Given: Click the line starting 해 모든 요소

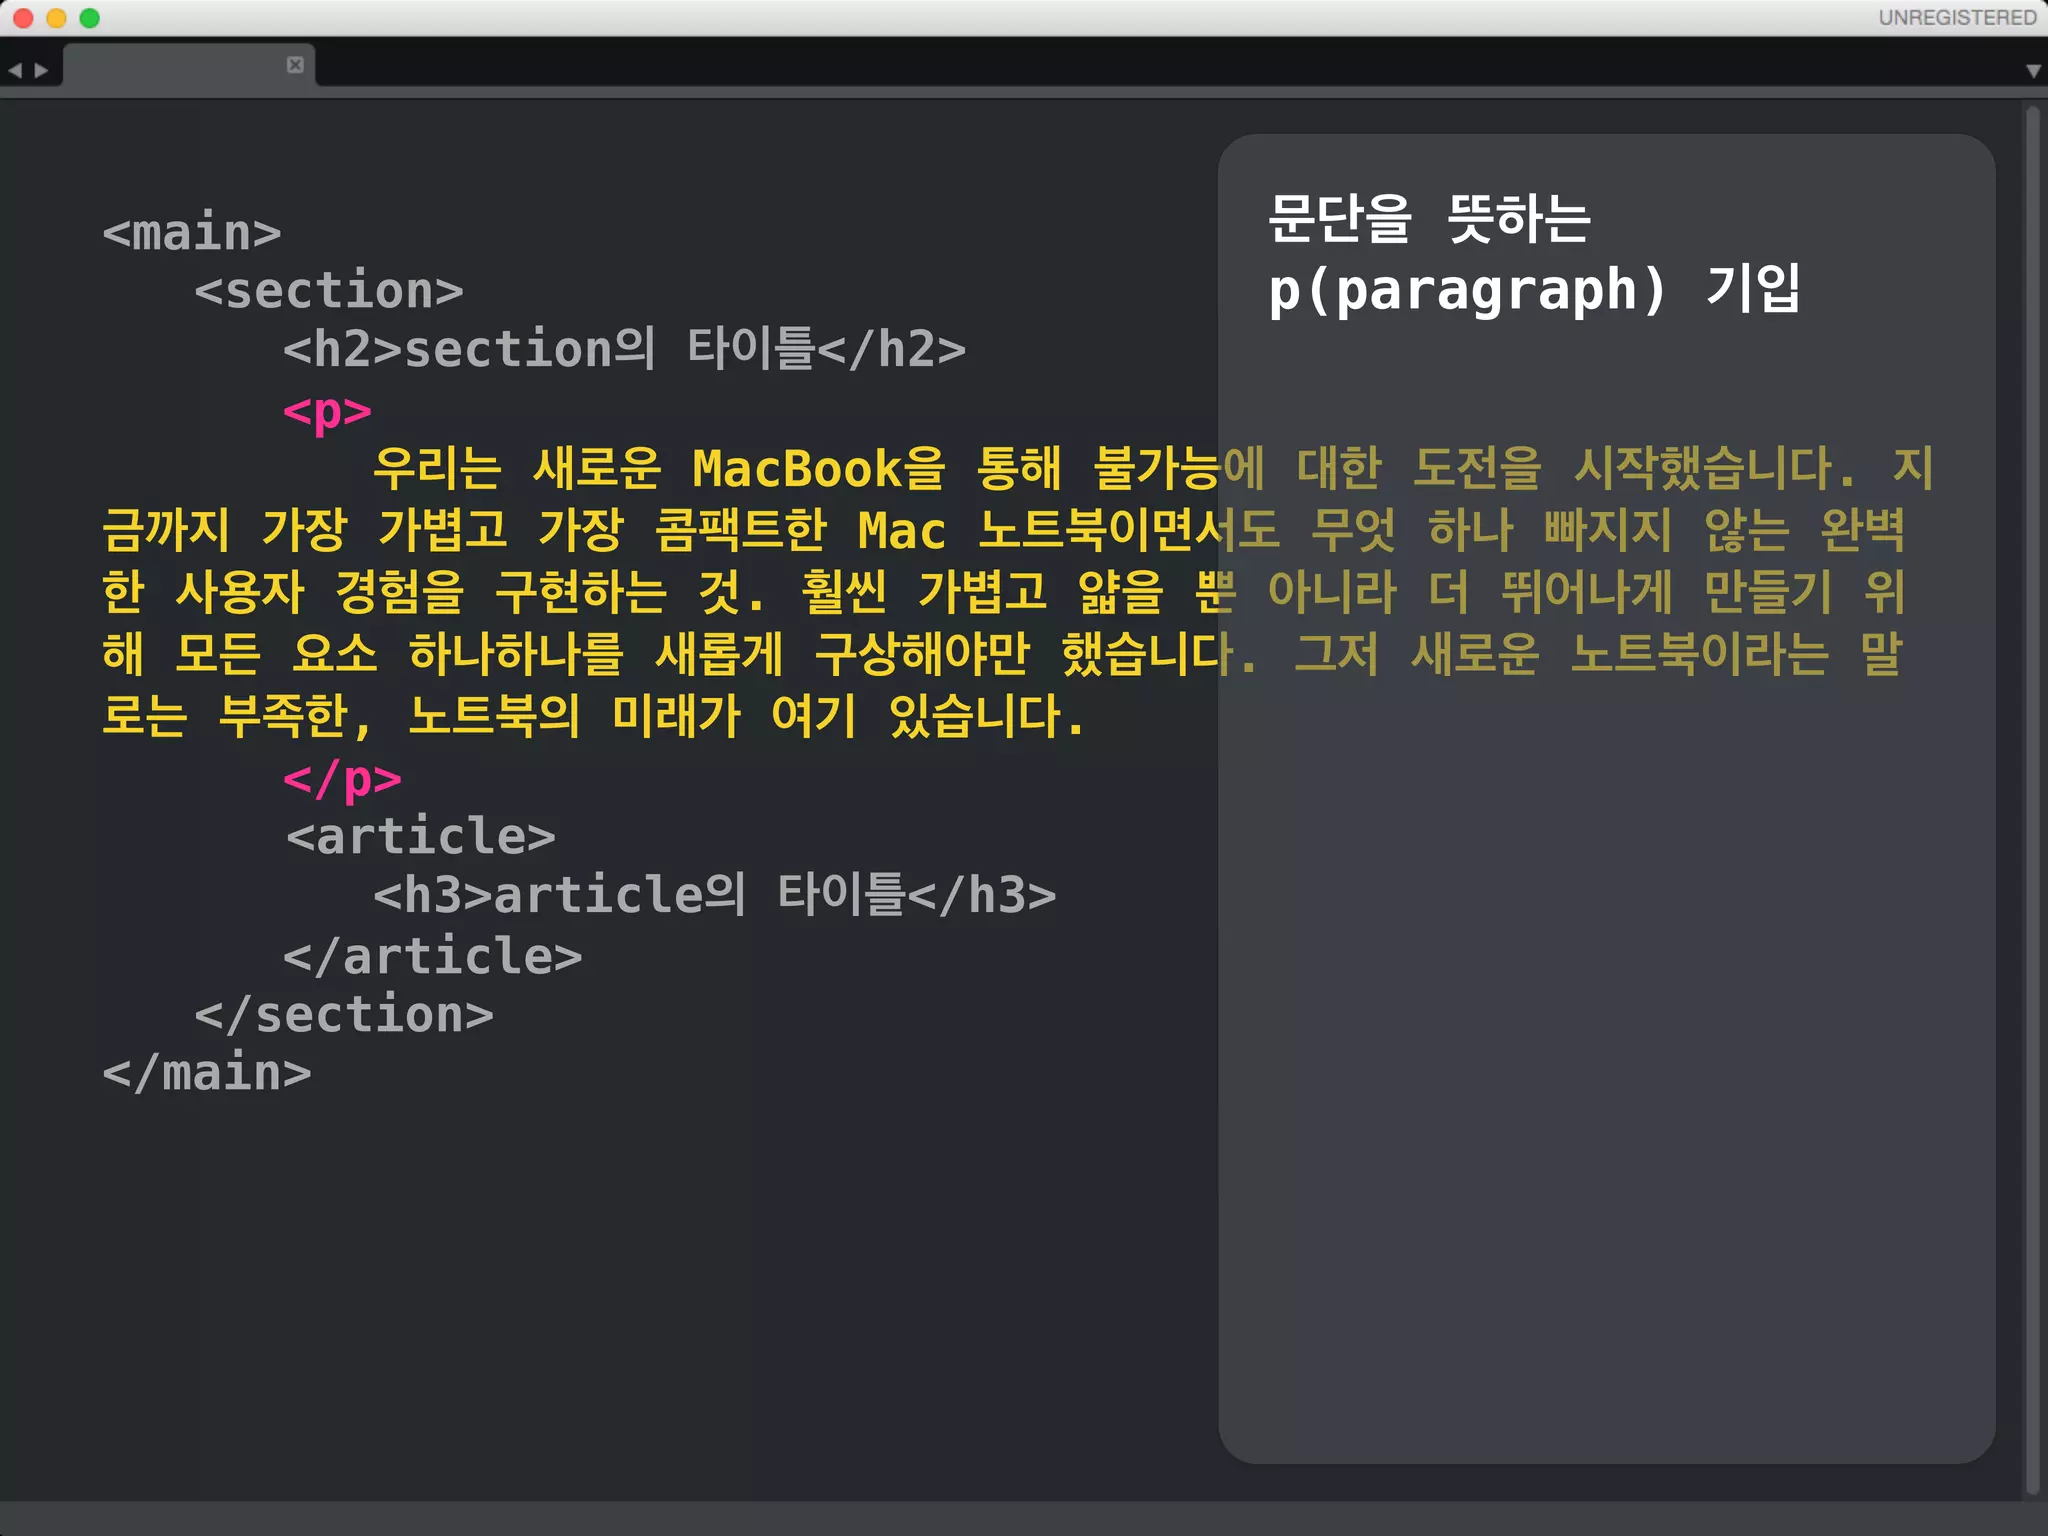Looking at the screenshot, I should point(1002,653).
